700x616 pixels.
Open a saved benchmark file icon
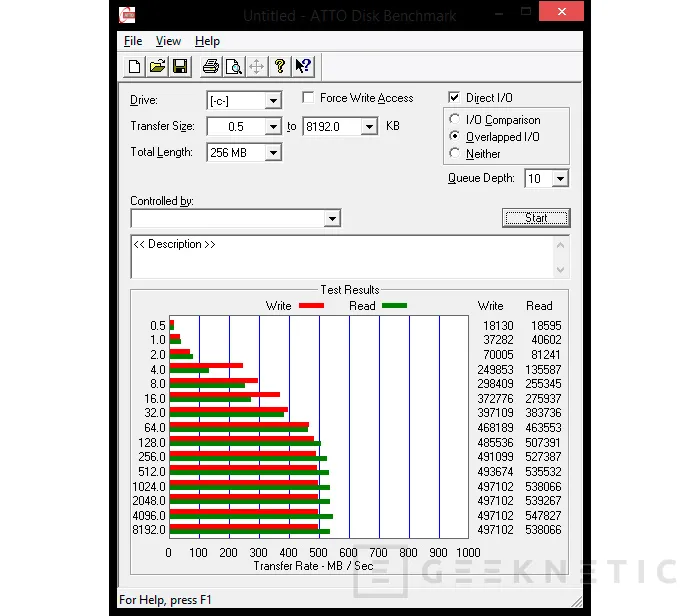pos(157,67)
